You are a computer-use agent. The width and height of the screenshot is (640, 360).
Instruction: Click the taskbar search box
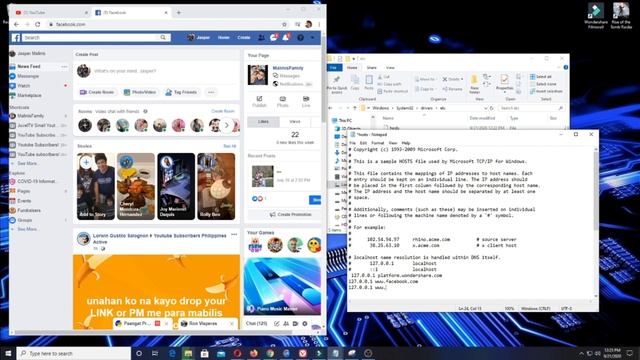(73, 353)
